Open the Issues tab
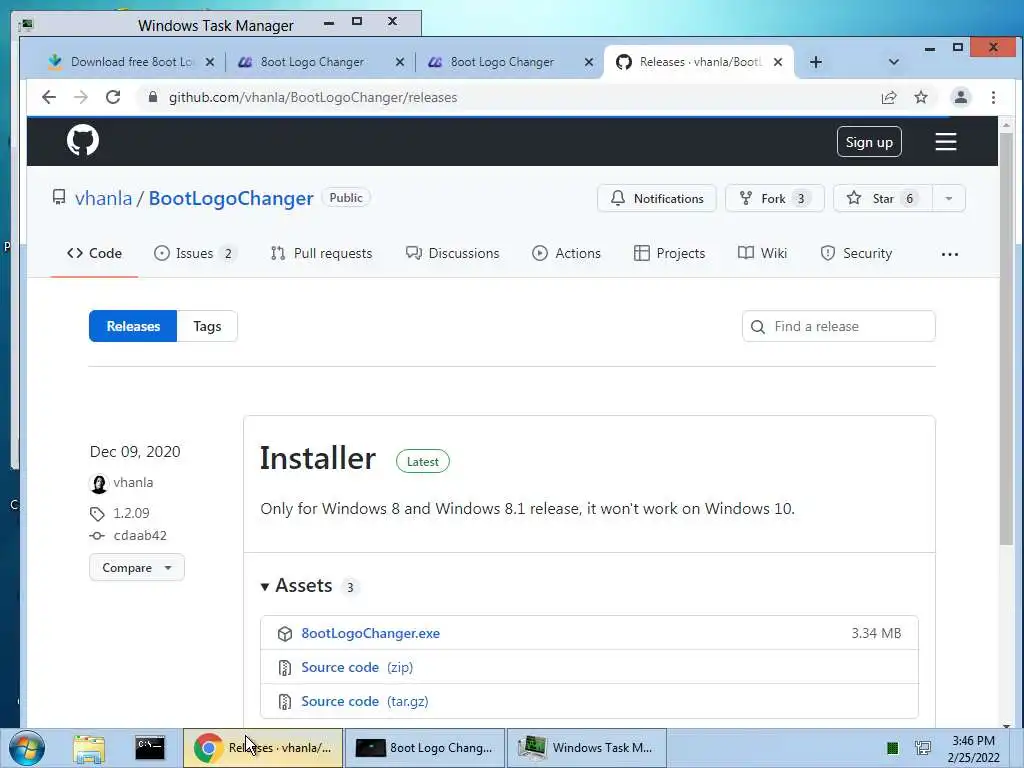 click(x=195, y=253)
